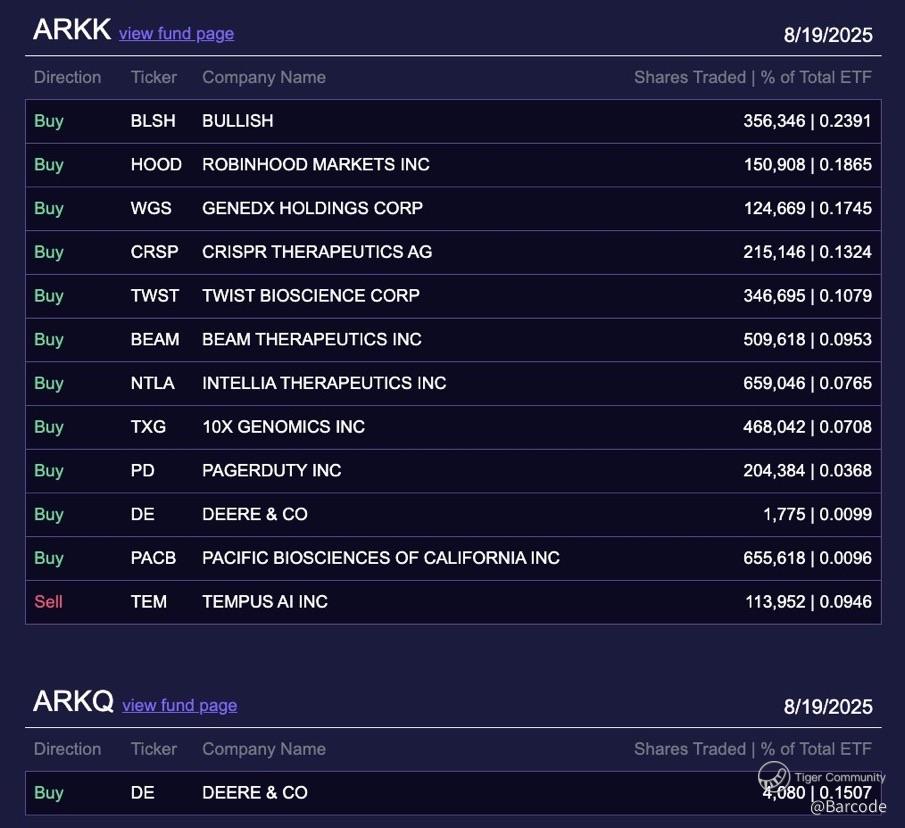The image size is (905, 828).
Task: Select the Ticker column header in ARKK table
Action: [x=153, y=77]
